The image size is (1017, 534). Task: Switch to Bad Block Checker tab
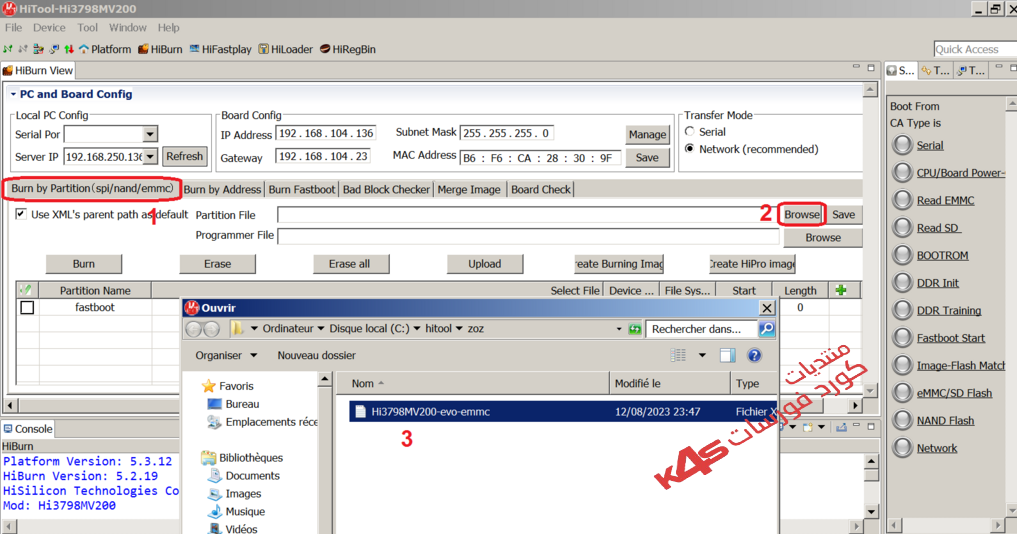point(386,189)
